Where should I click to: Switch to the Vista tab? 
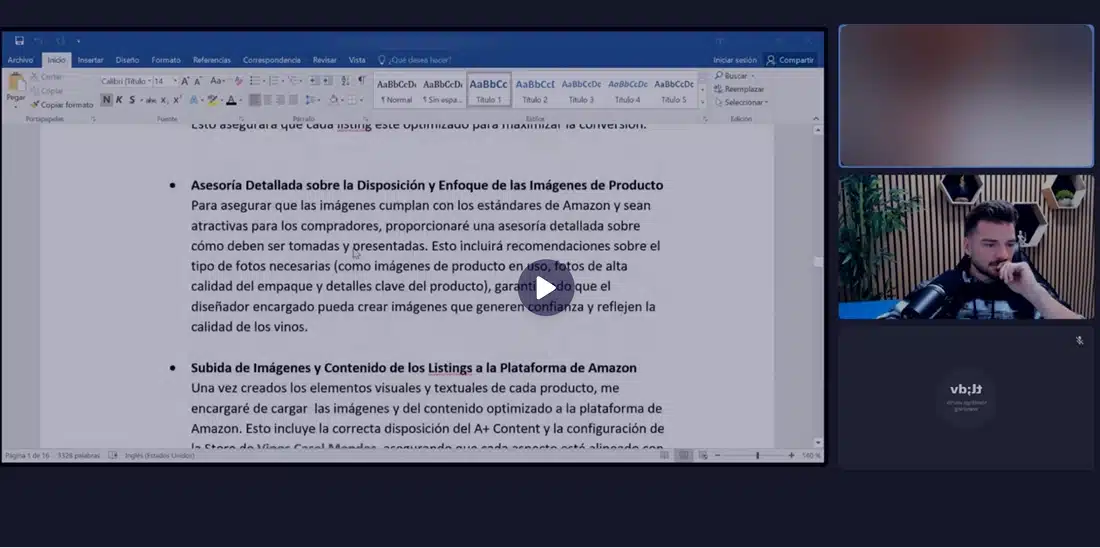point(357,60)
